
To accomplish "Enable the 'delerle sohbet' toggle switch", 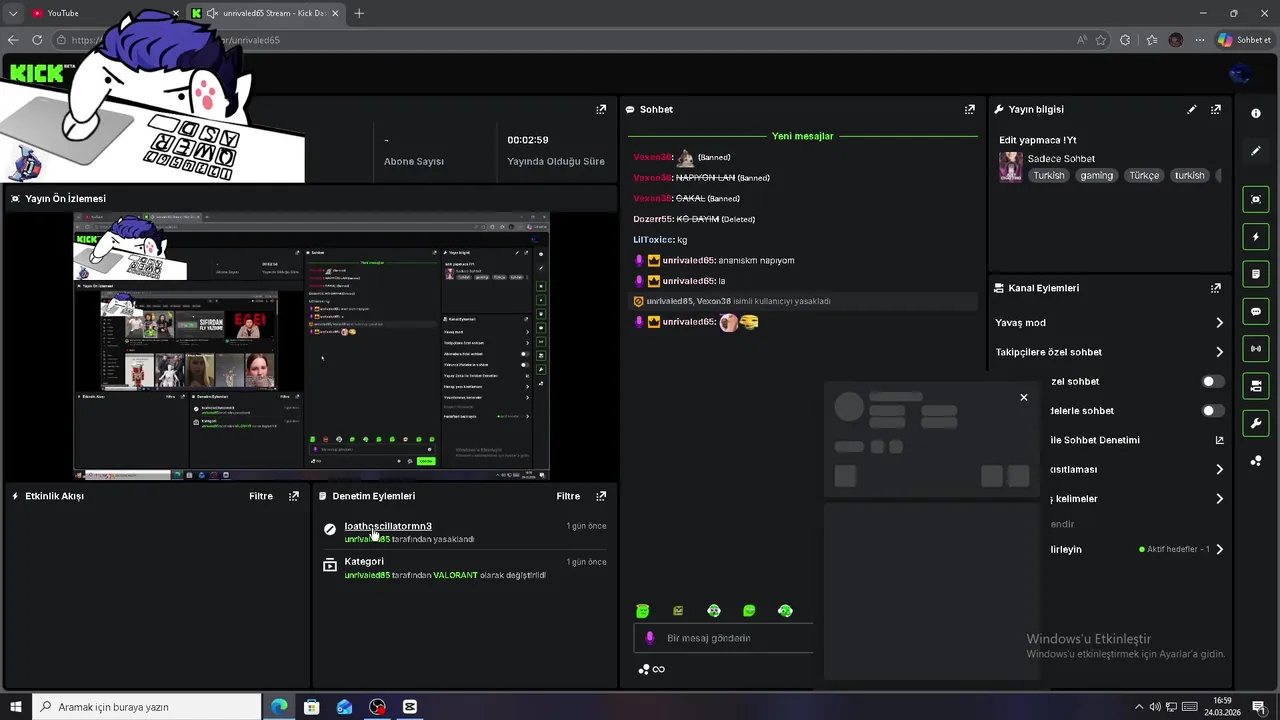I will 1212,411.
